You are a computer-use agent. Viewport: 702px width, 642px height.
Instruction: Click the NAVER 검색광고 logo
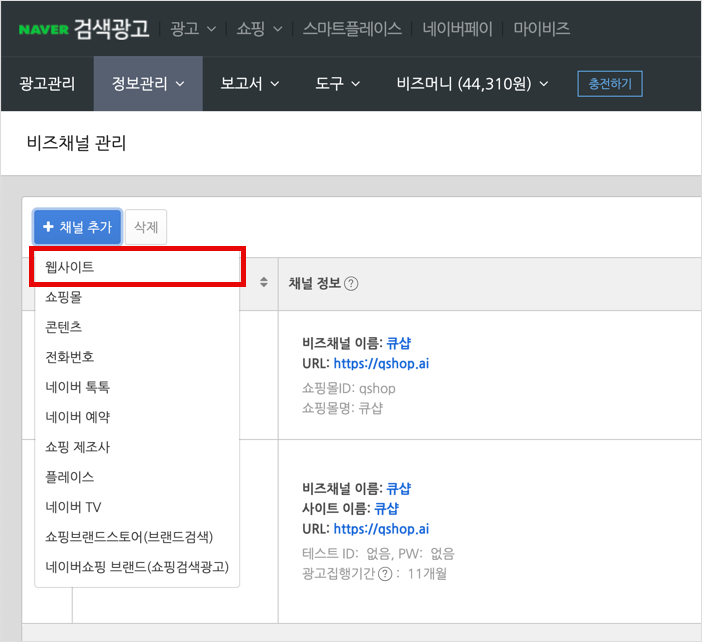click(84, 29)
